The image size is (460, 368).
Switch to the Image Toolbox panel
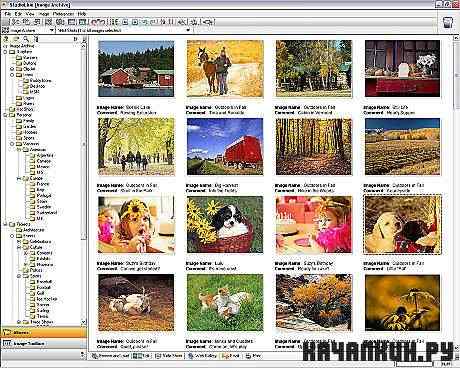(44, 343)
